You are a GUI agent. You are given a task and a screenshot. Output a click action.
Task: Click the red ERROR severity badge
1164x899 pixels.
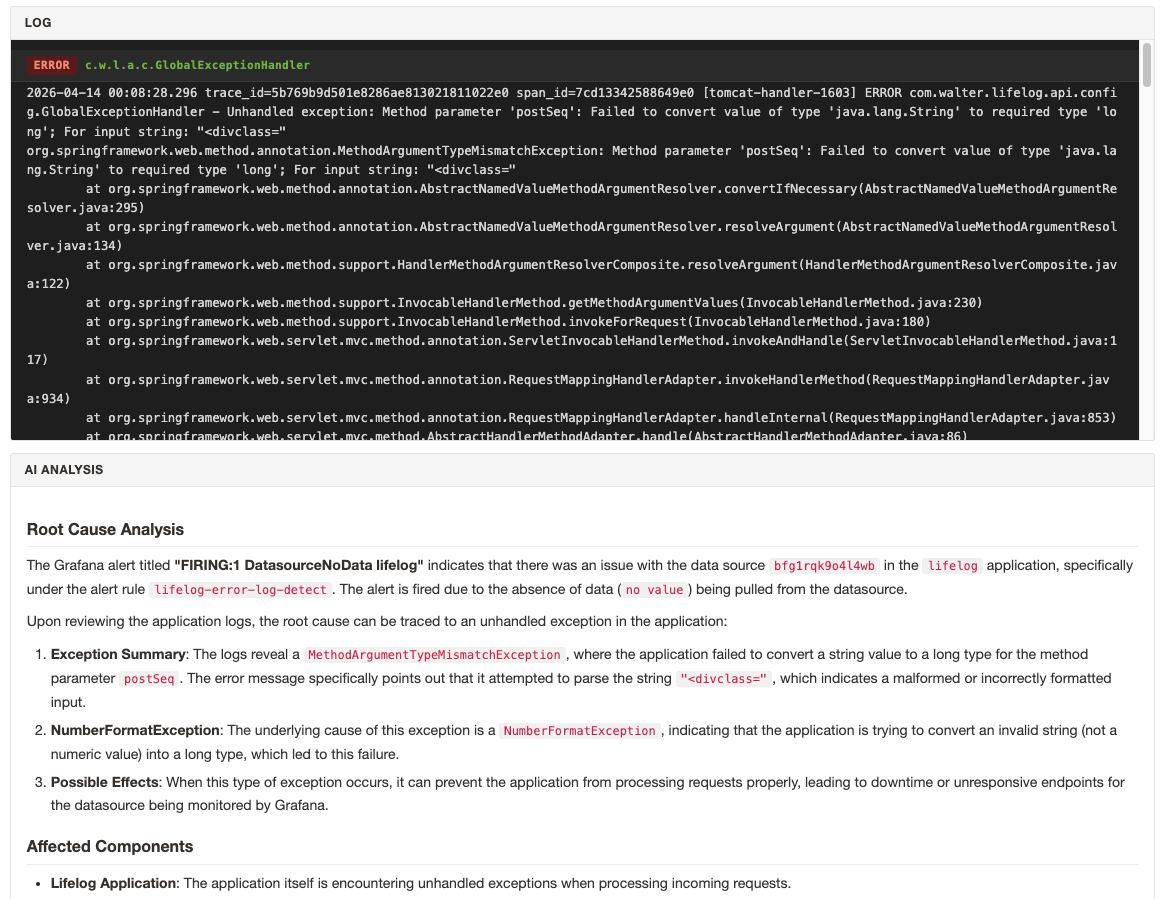click(51, 65)
